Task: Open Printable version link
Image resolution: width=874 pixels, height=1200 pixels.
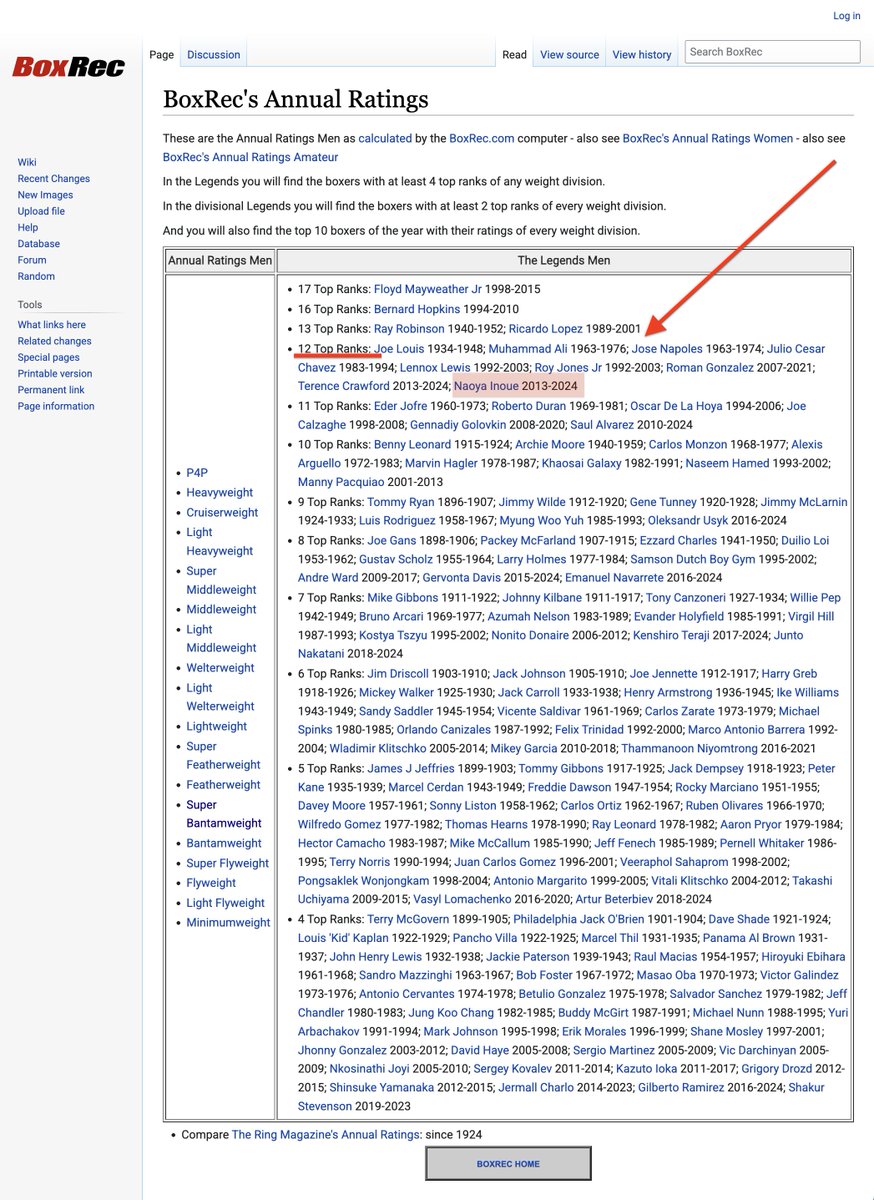Action: click(x=55, y=373)
